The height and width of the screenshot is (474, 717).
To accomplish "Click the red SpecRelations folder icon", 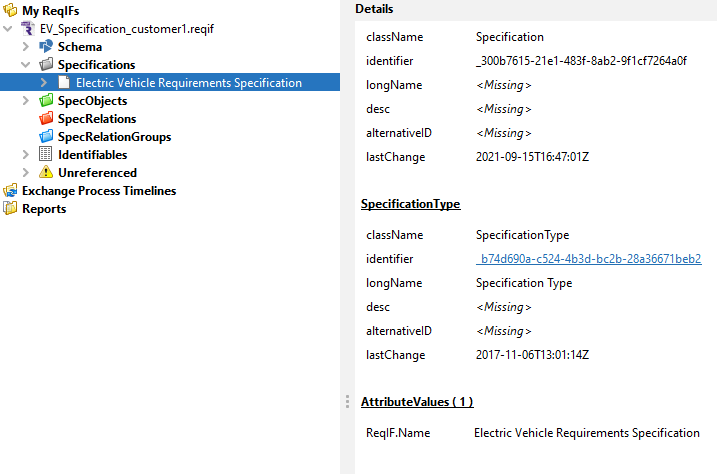I will coord(46,119).
